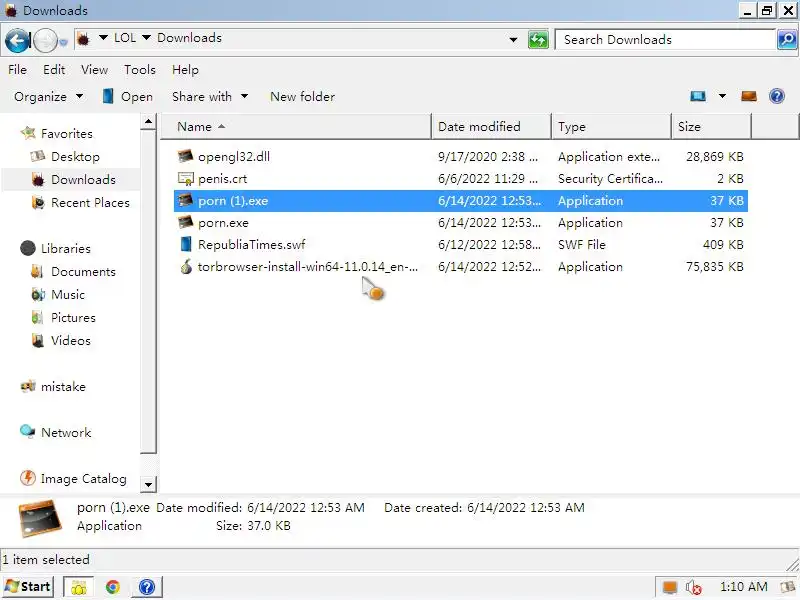Open Help taskbar icon

pos(147,587)
